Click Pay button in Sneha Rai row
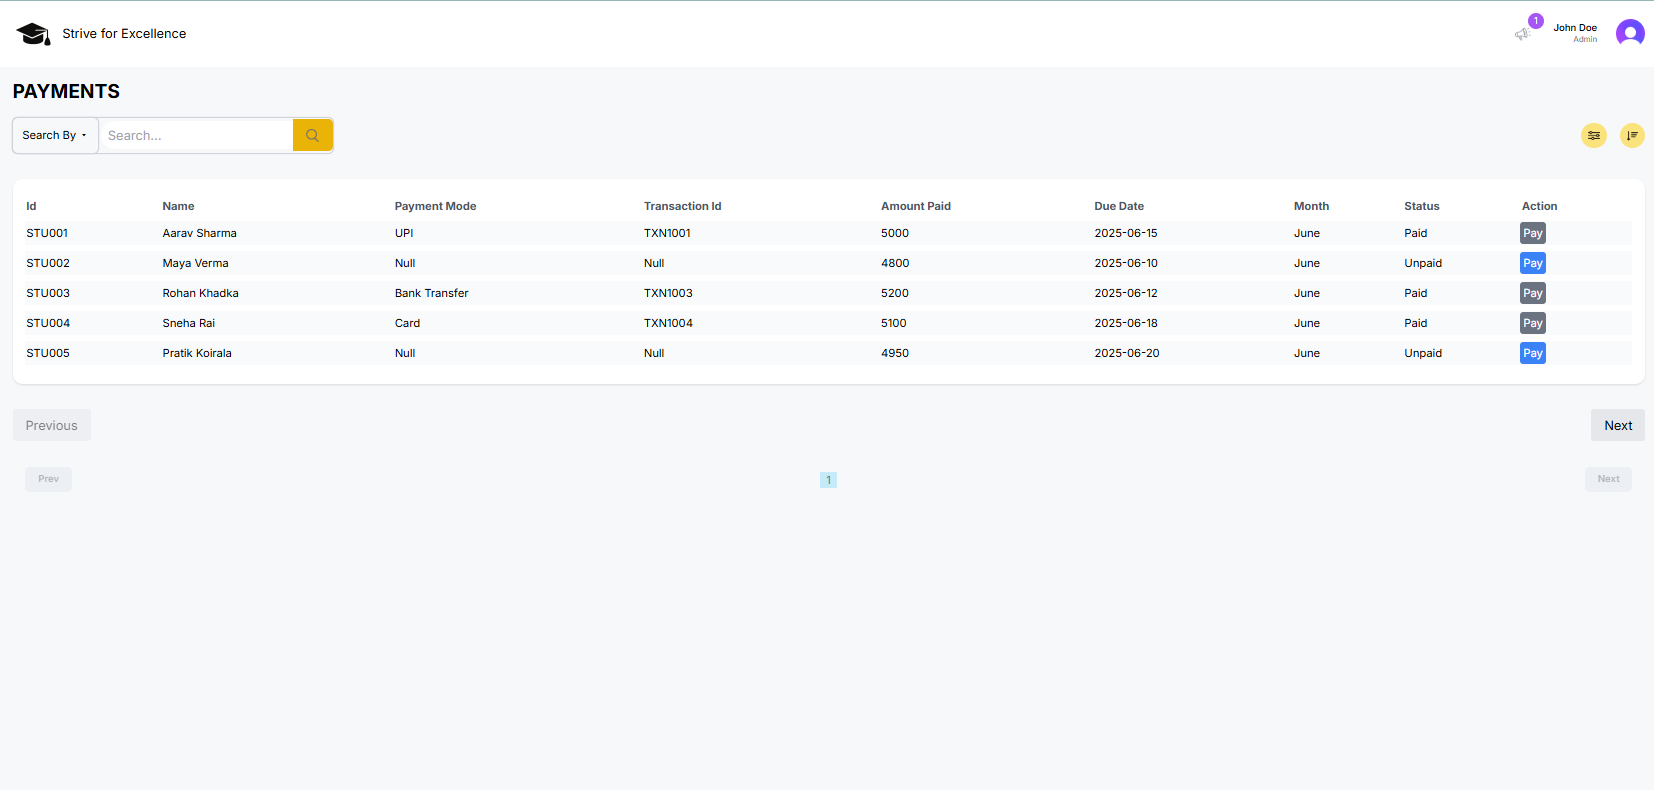 pos(1532,323)
